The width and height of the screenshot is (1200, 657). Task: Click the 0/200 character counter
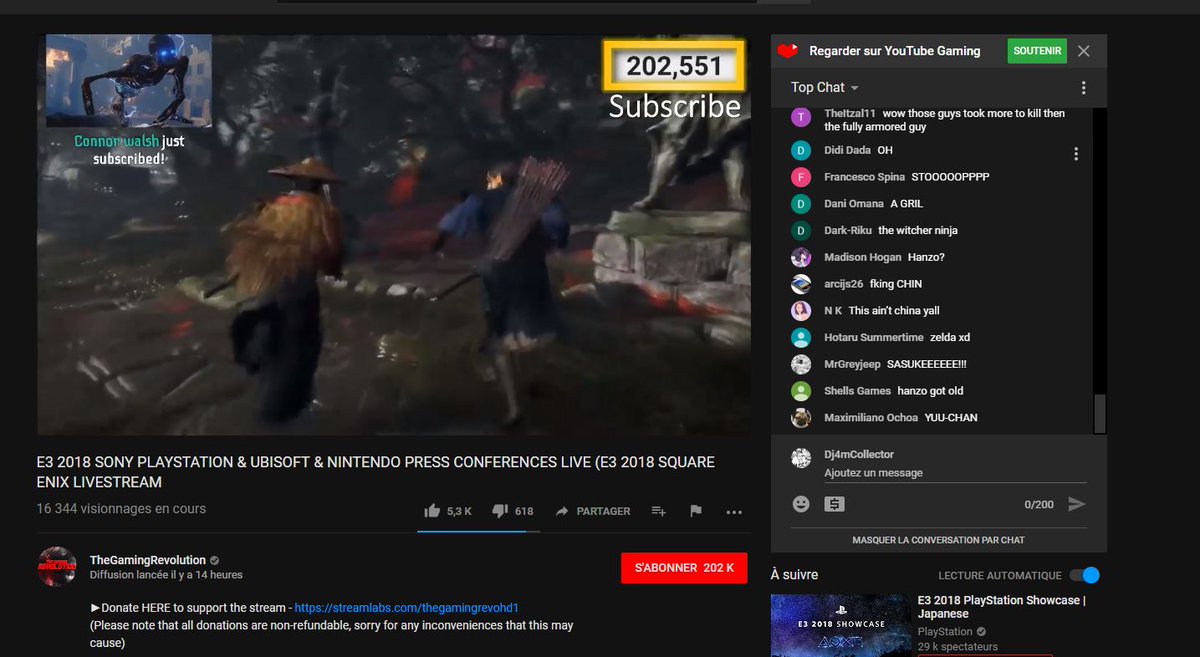point(1039,505)
